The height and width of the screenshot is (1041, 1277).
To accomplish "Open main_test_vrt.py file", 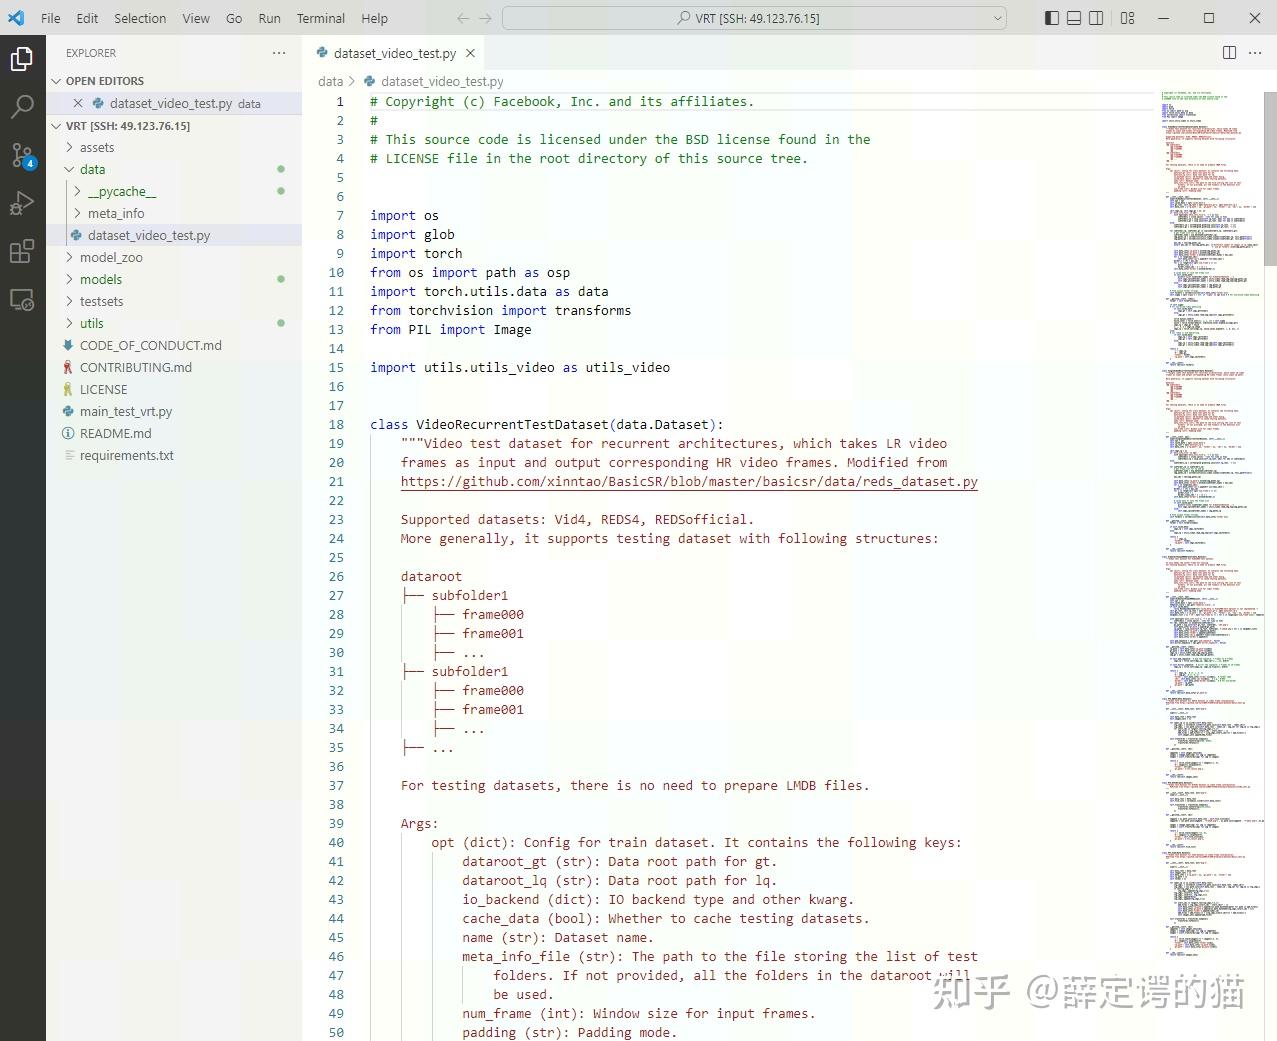I will tap(126, 412).
